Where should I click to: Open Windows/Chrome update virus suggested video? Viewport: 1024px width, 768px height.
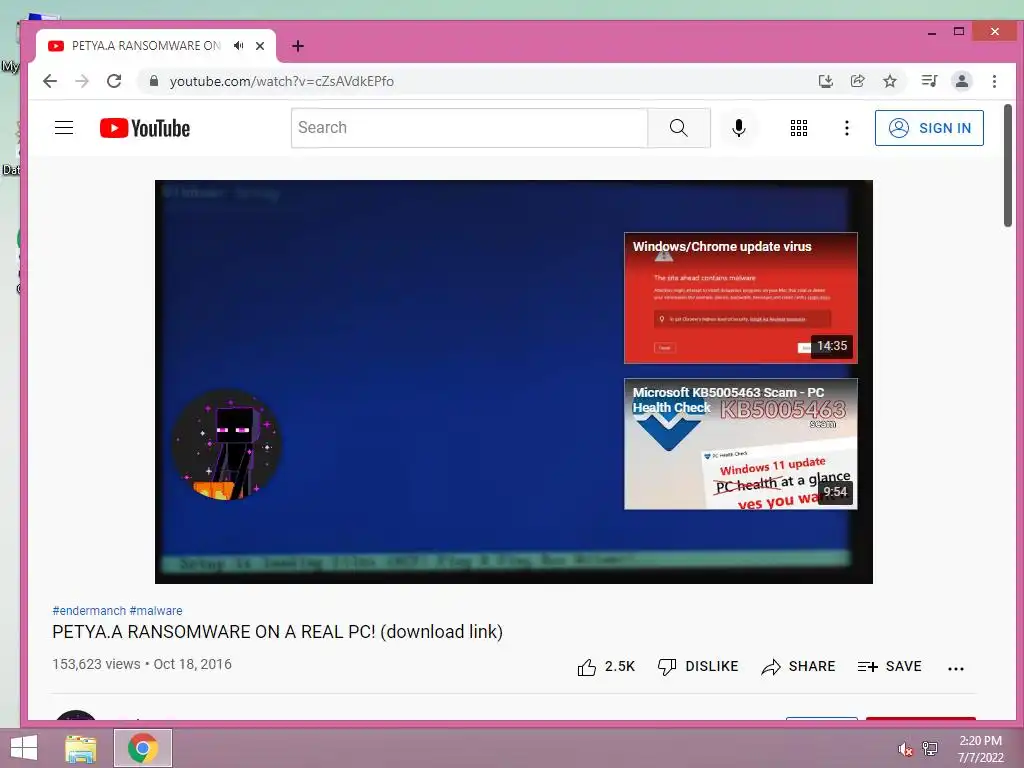(741, 298)
